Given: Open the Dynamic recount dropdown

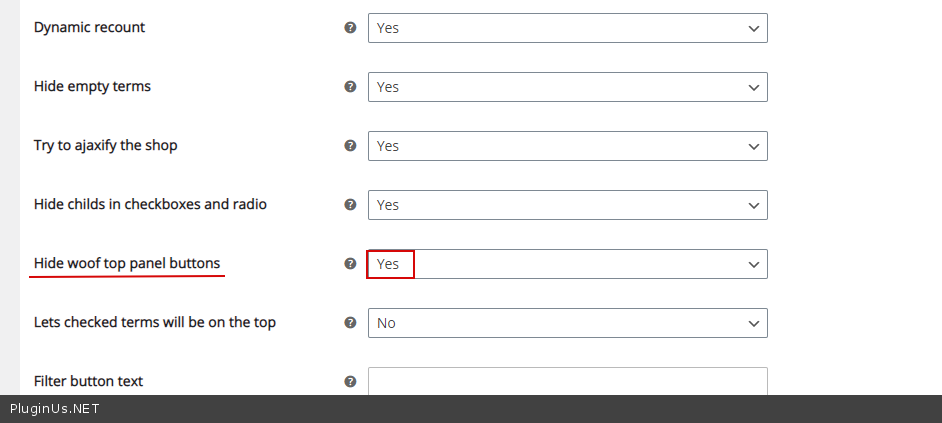Looking at the screenshot, I should [x=567, y=28].
